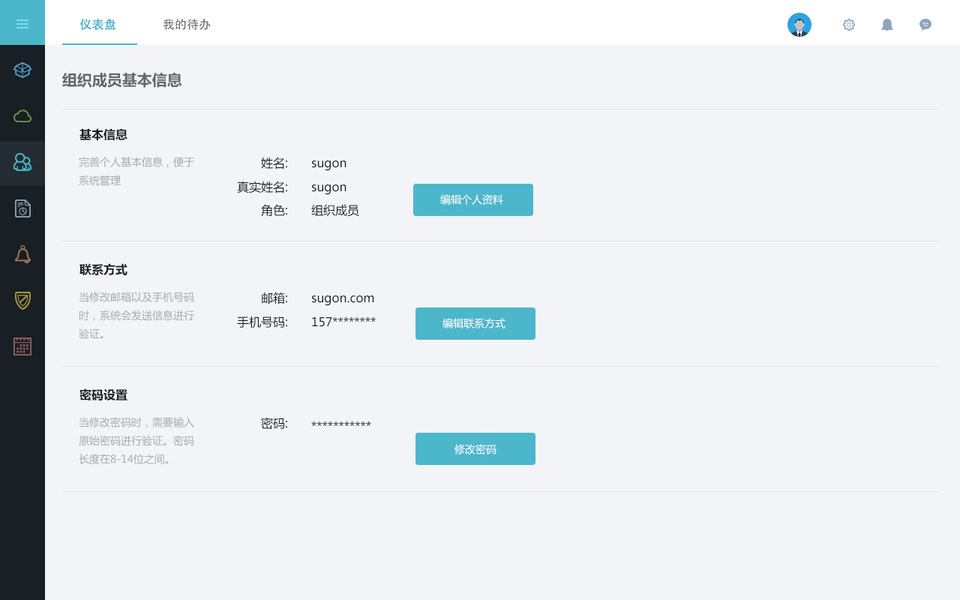Image resolution: width=960 pixels, height=600 pixels.
Task: Switch to the 仪表盘 tab
Action: pos(98,24)
